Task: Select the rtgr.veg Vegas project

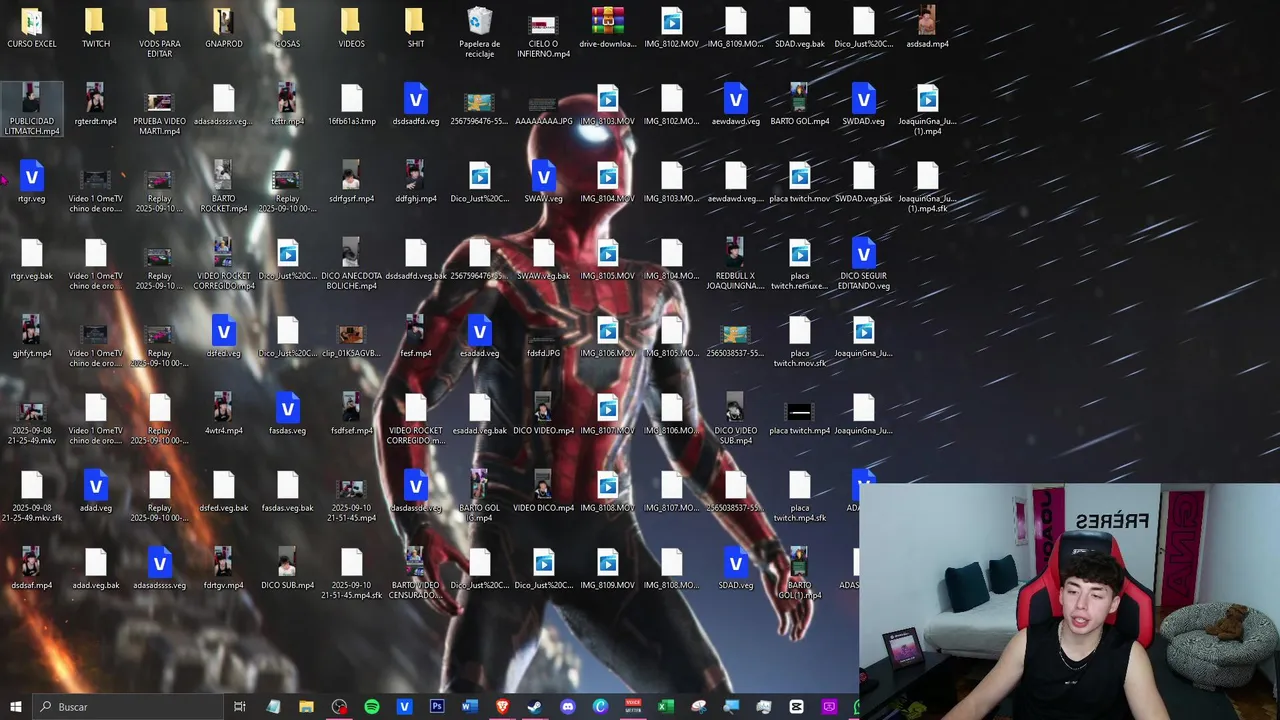Action: tap(32, 182)
